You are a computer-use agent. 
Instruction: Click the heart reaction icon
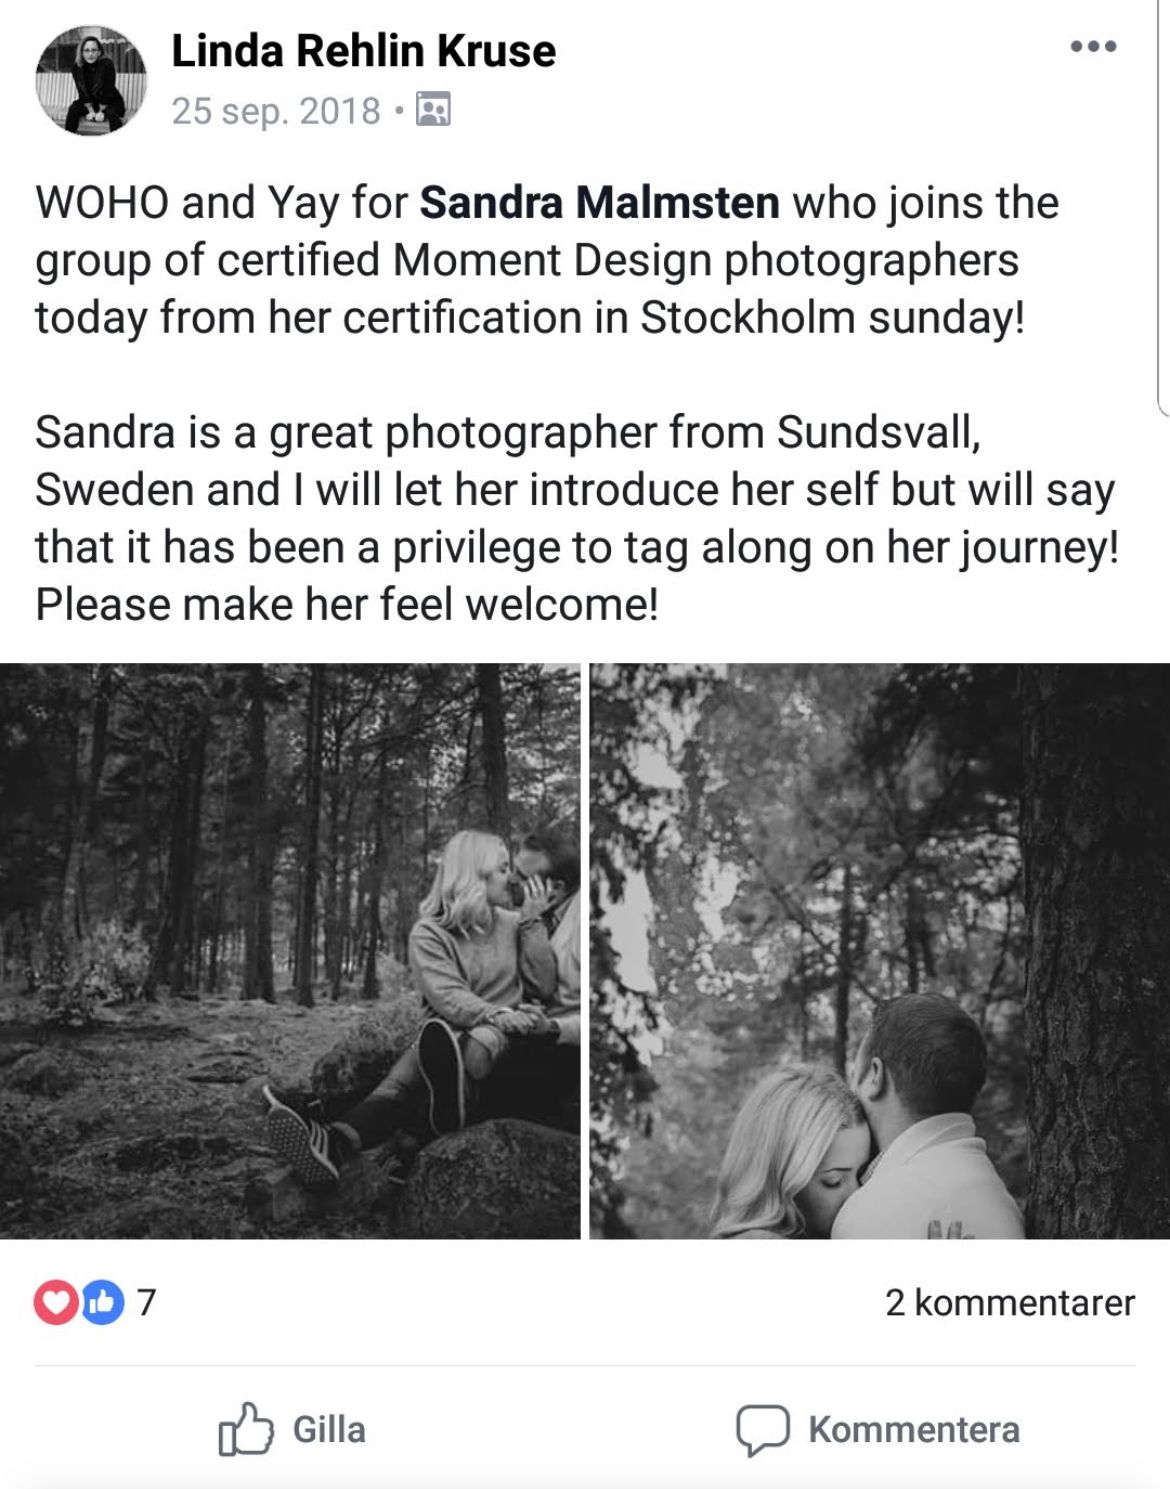57,1302
